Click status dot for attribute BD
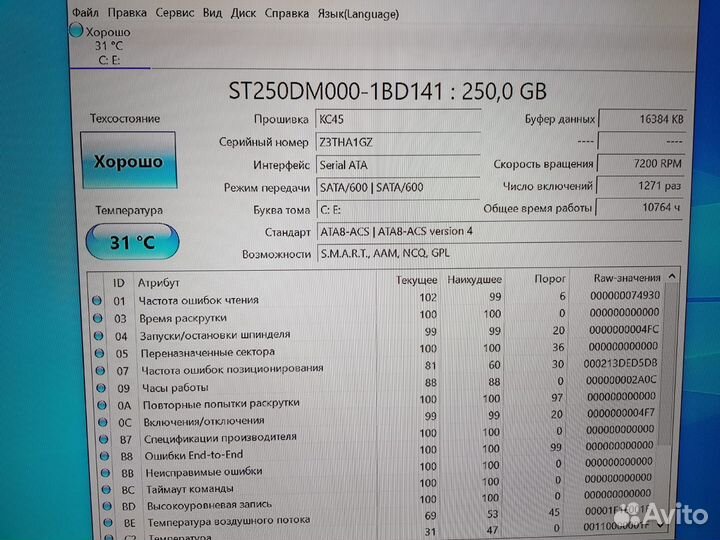The image size is (720, 540). click(107, 506)
